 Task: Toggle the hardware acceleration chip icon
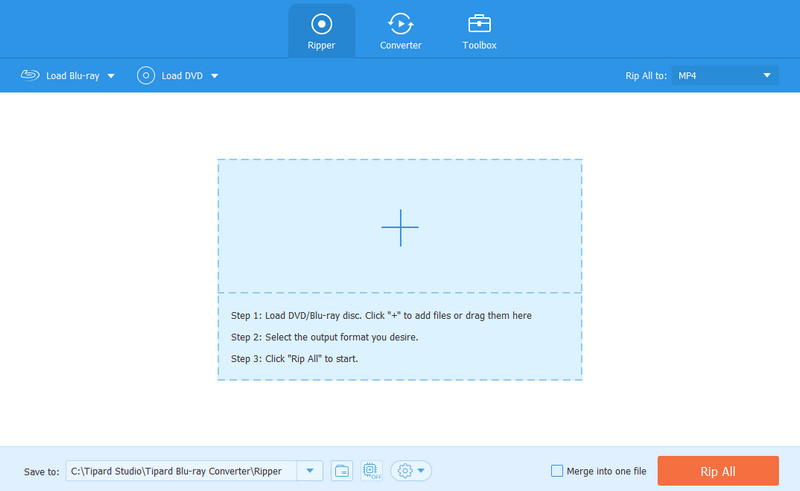(x=371, y=471)
